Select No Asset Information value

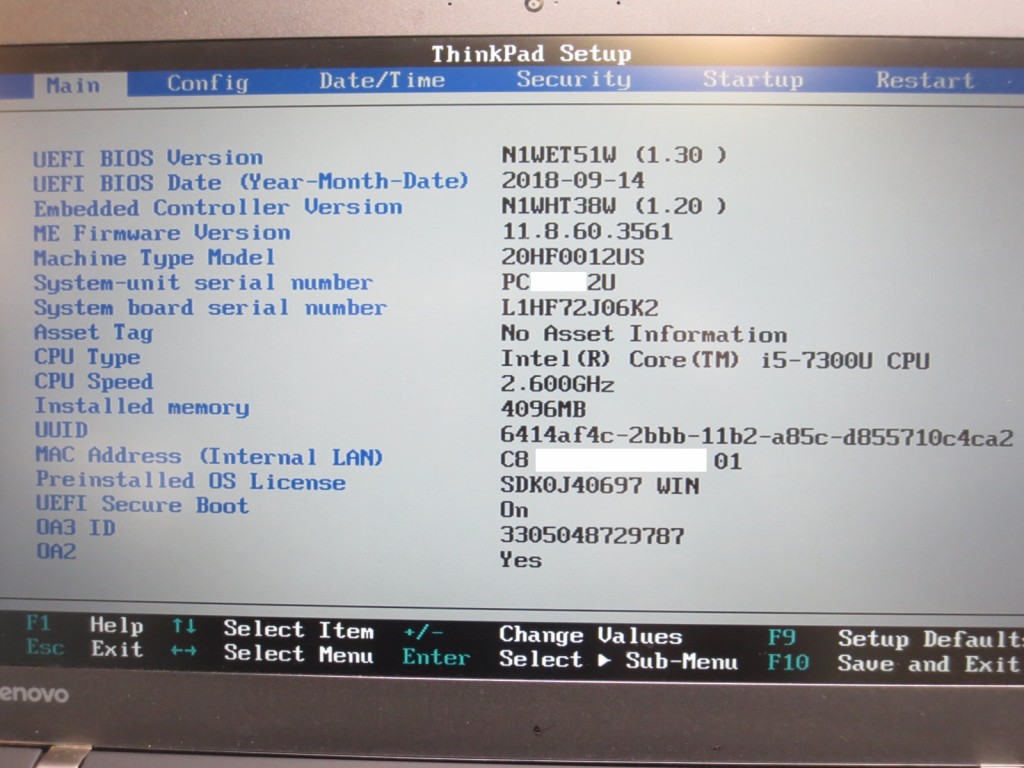[644, 334]
